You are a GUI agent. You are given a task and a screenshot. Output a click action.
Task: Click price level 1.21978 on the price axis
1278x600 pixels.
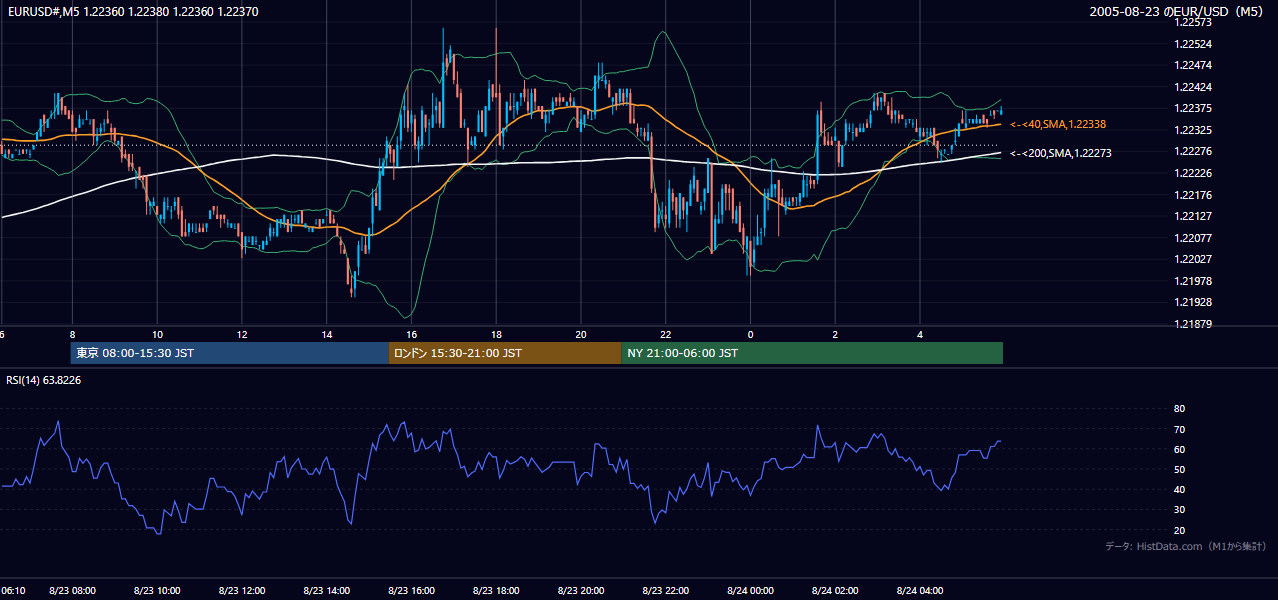[x=1194, y=281]
